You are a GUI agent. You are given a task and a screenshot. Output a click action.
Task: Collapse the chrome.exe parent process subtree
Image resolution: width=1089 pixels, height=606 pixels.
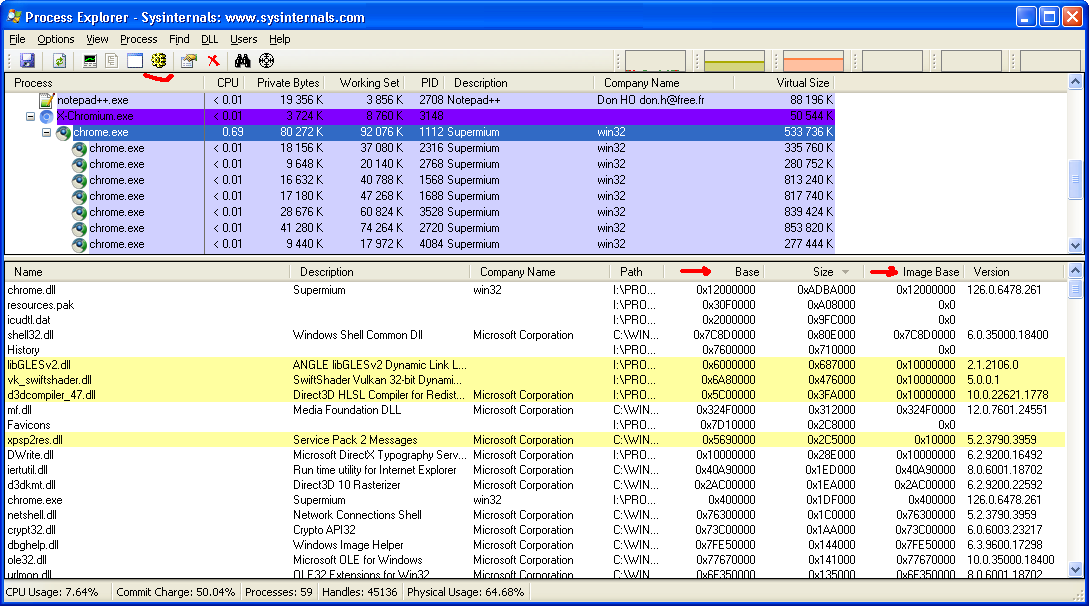click(47, 132)
